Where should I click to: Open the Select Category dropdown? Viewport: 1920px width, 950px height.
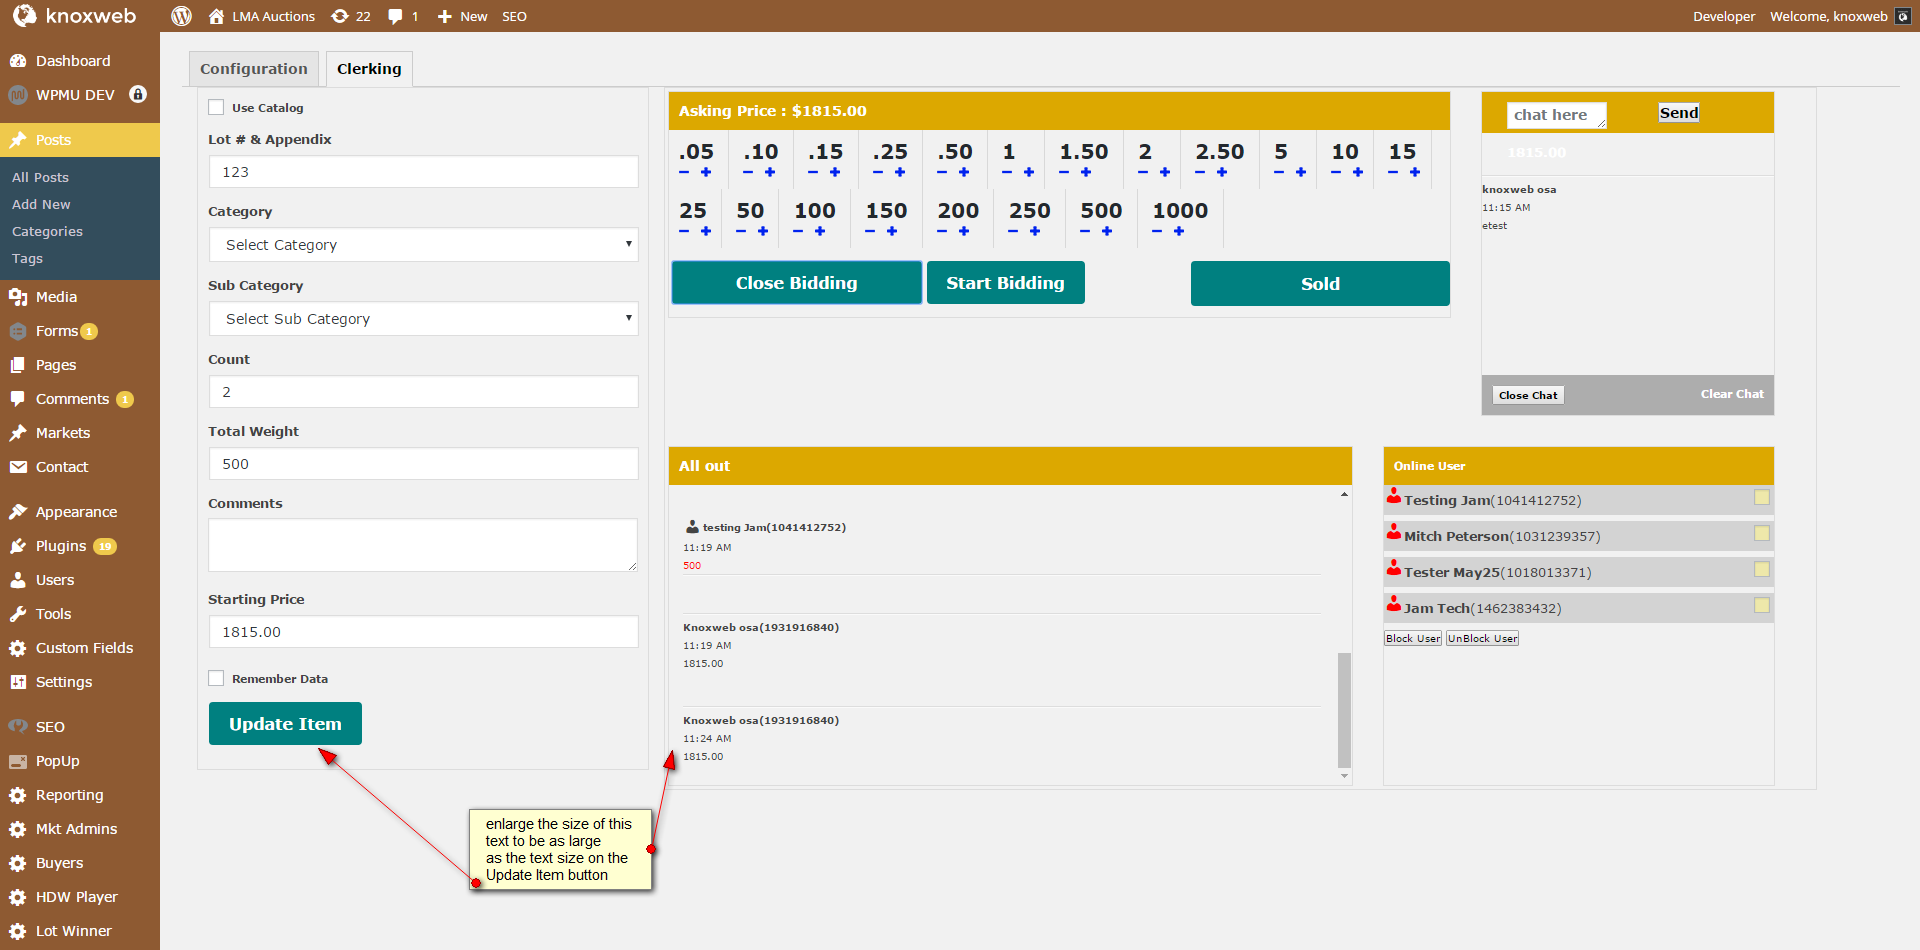[423, 245]
